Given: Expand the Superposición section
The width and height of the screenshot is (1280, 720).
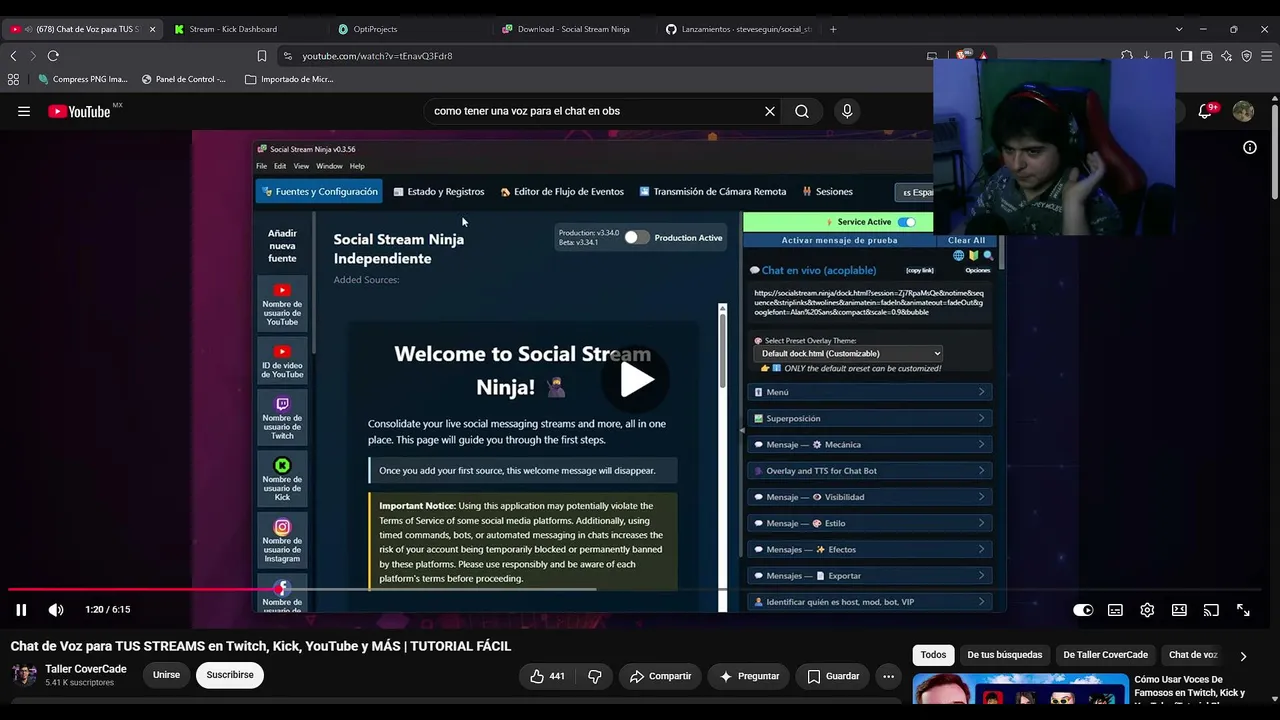Looking at the screenshot, I should [869, 418].
